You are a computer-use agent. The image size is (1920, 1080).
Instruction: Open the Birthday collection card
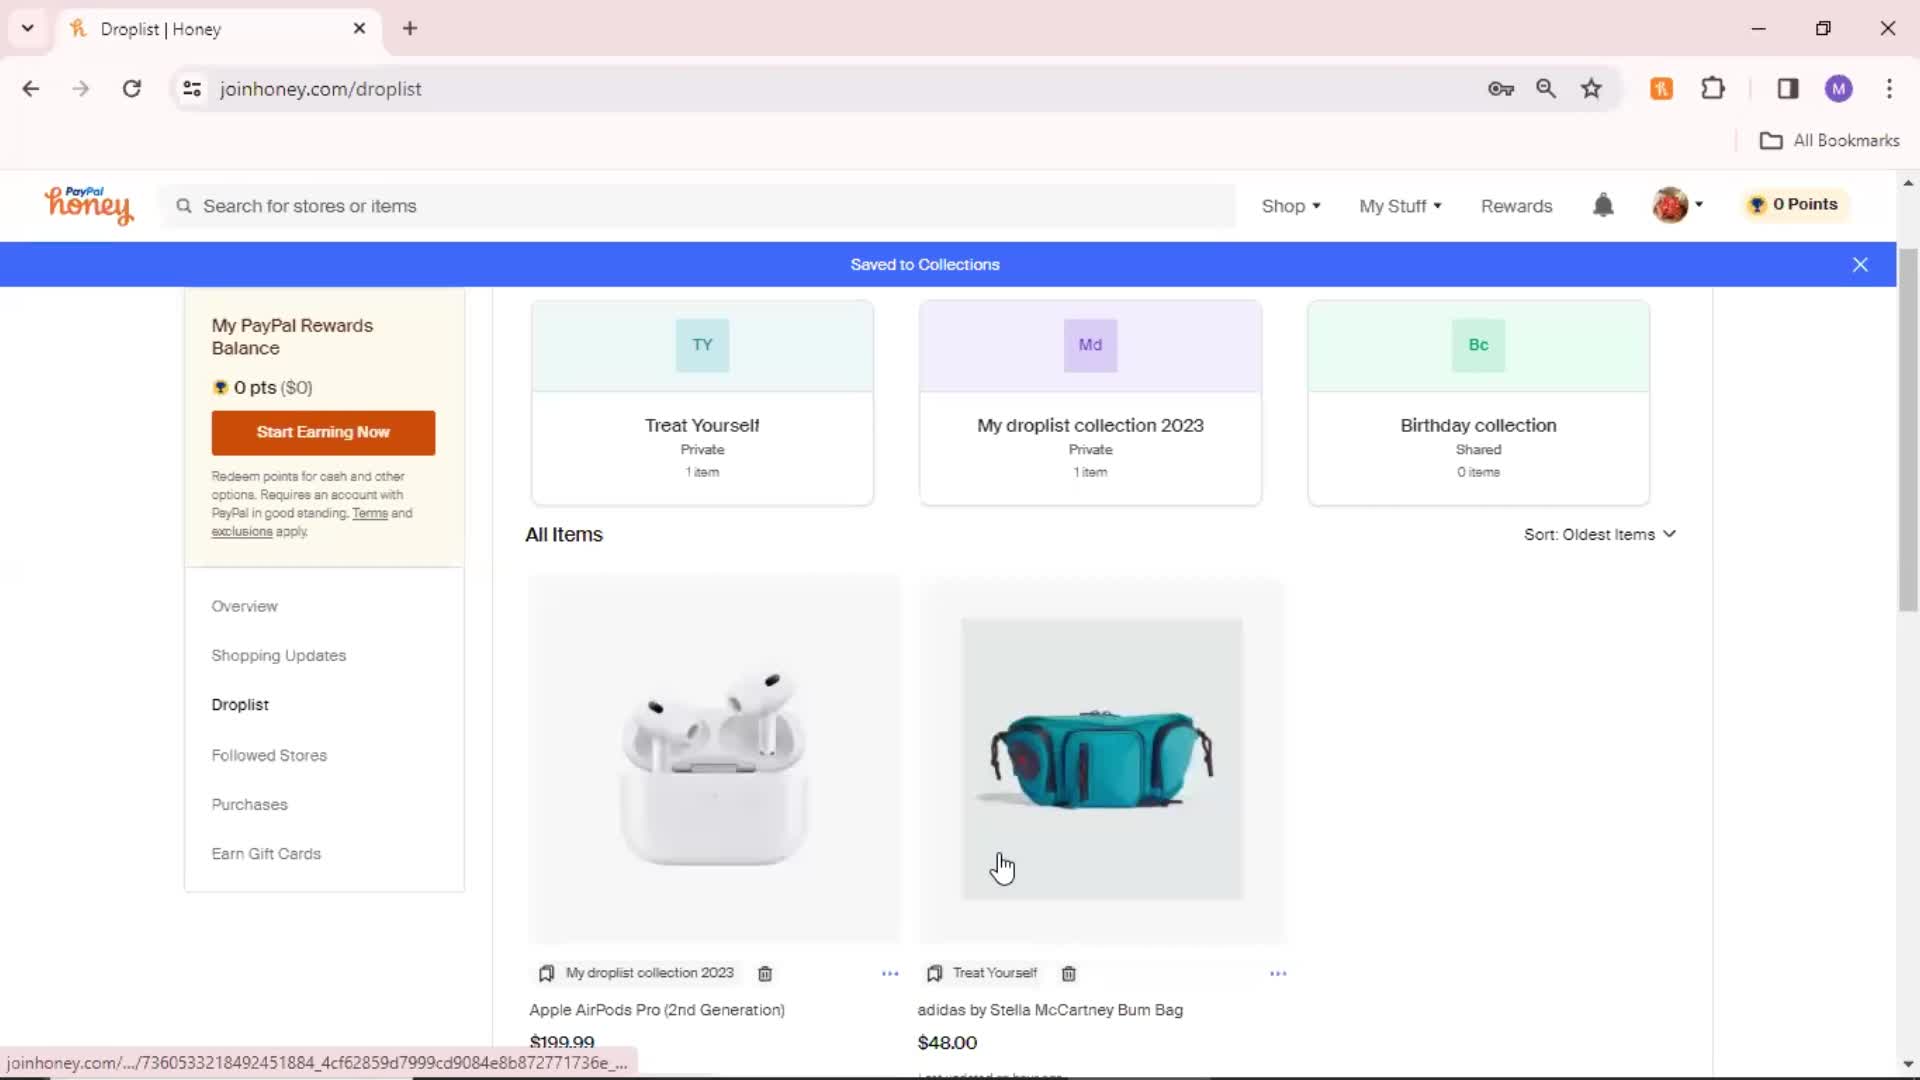(x=1478, y=403)
